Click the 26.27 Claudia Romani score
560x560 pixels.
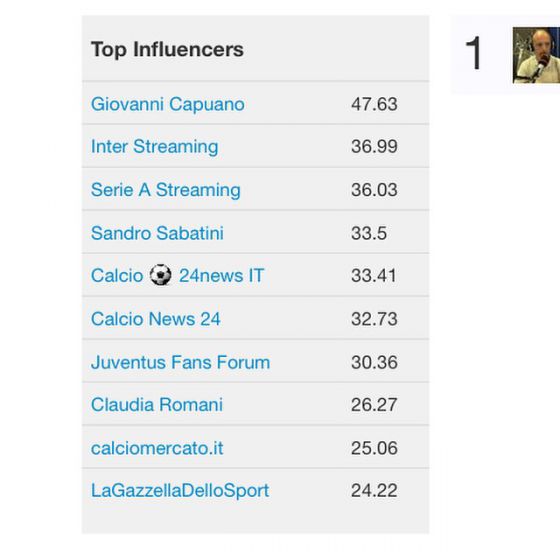click(x=374, y=405)
